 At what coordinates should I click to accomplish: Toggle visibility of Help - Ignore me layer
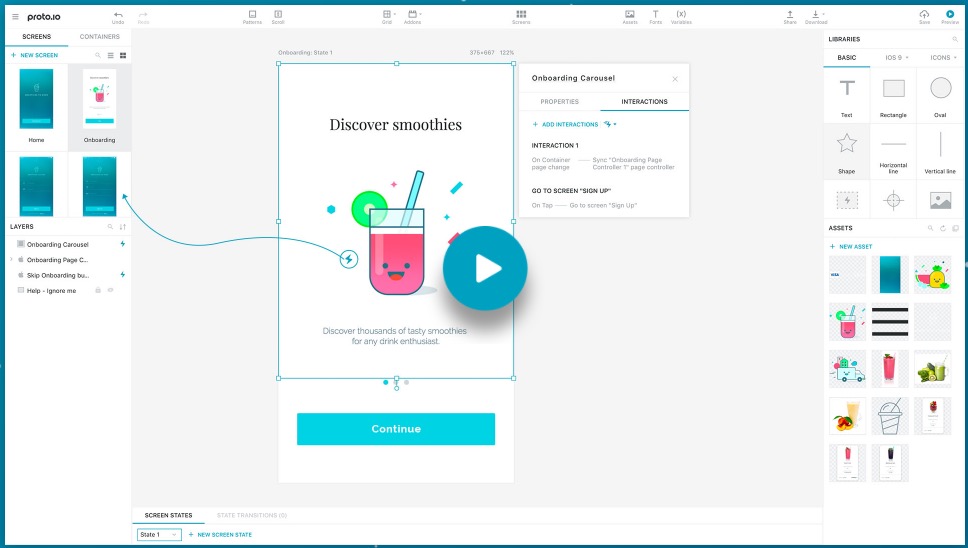coord(111,290)
